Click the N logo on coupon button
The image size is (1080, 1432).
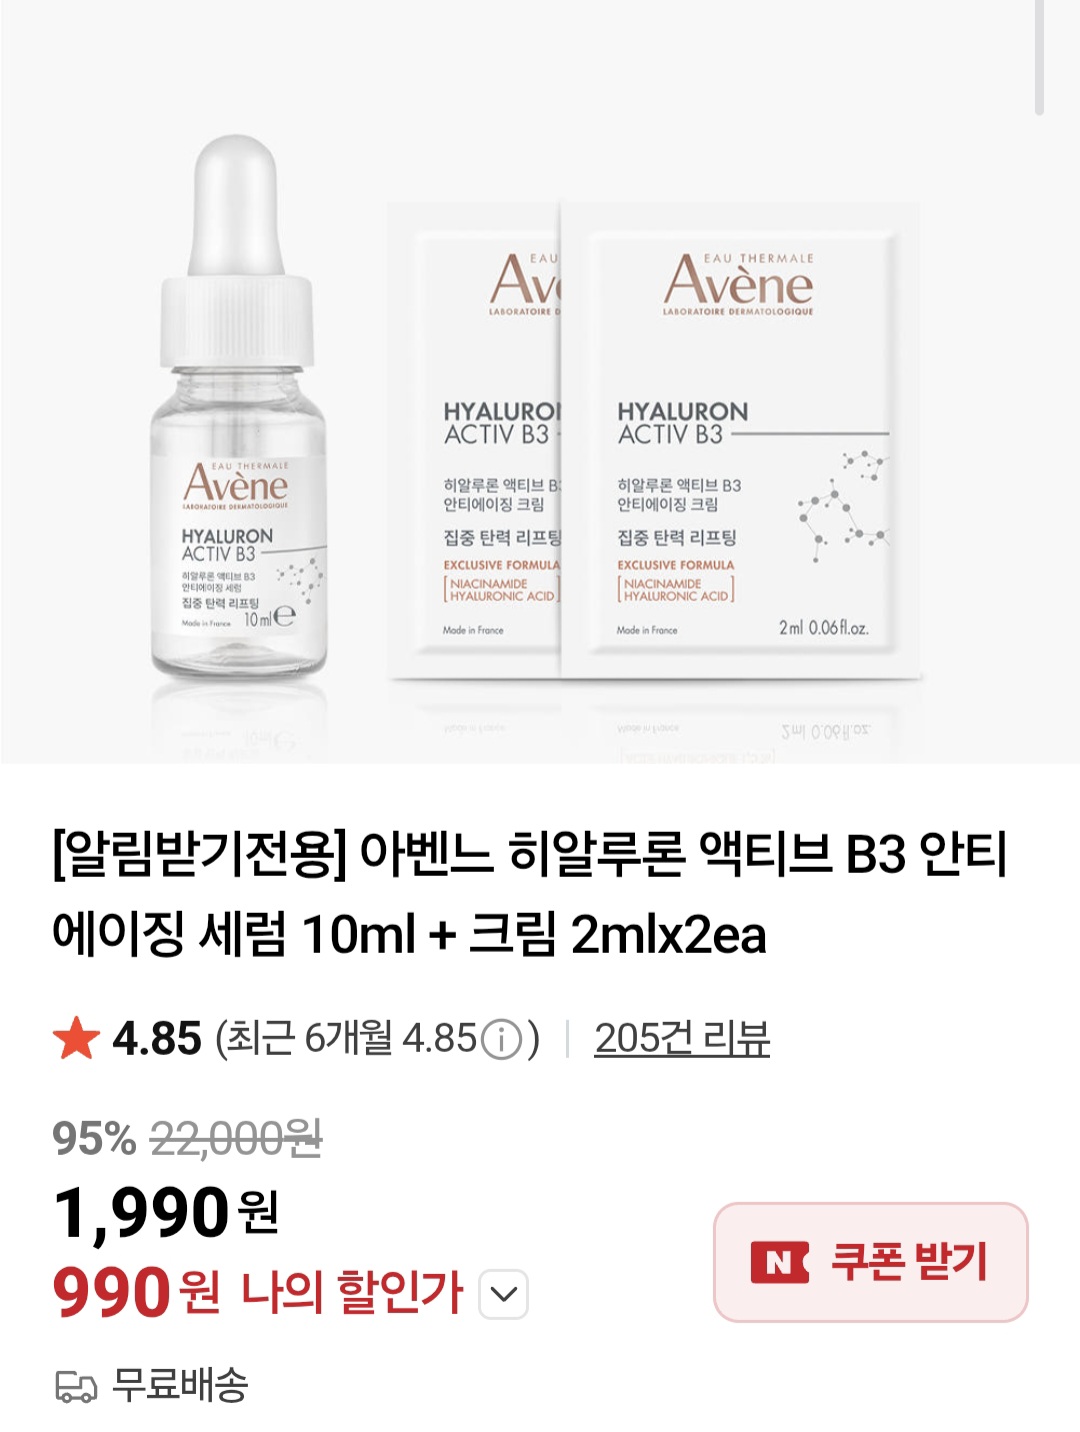point(780,1263)
